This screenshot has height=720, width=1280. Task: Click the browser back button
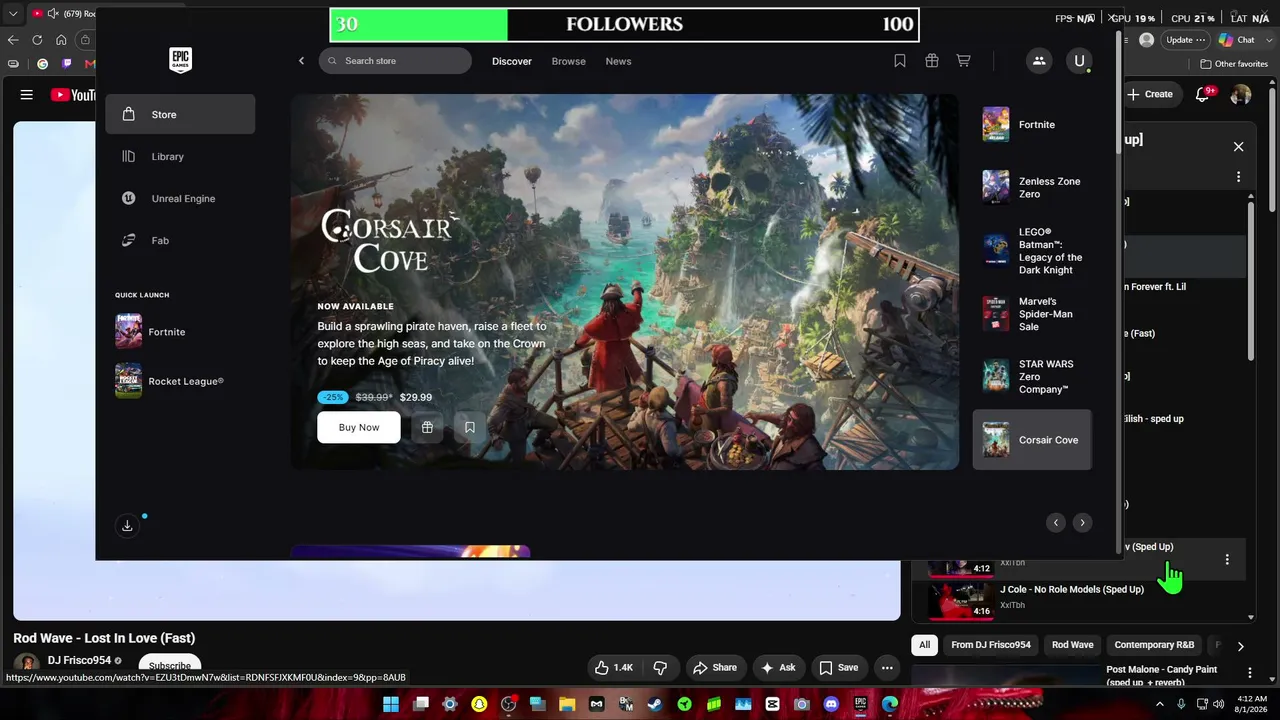[x=13, y=40]
